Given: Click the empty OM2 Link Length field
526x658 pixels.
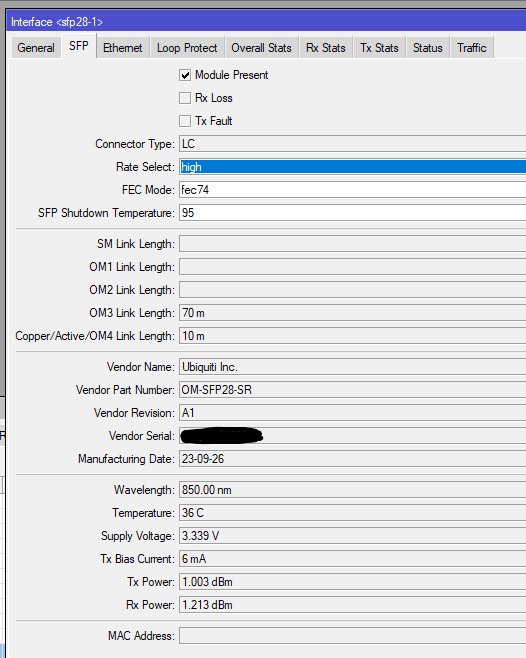Looking at the screenshot, I should click(x=353, y=290).
